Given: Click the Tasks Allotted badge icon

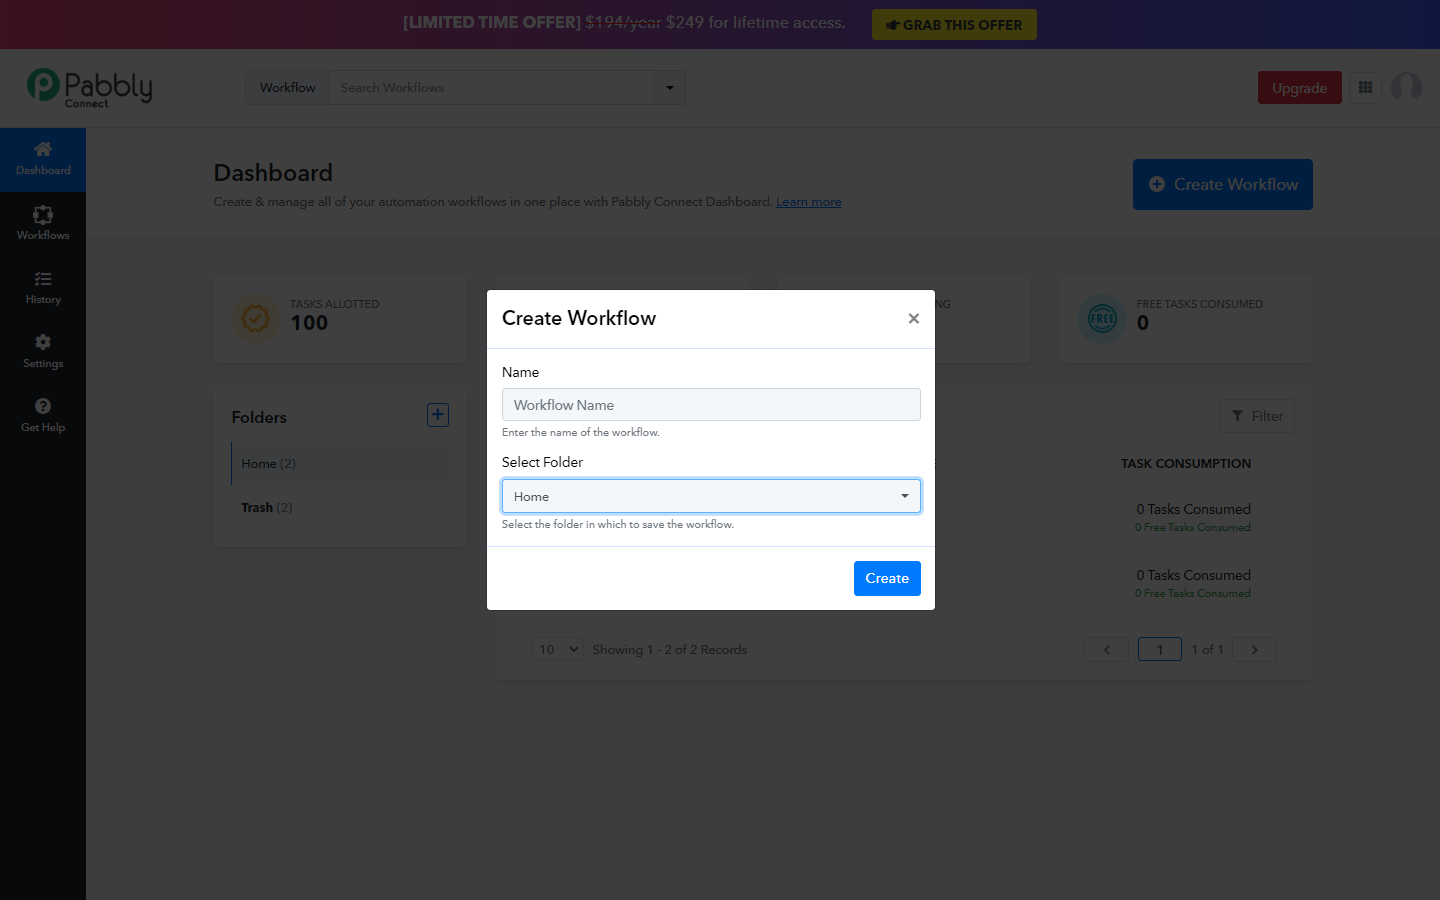Looking at the screenshot, I should coord(256,319).
